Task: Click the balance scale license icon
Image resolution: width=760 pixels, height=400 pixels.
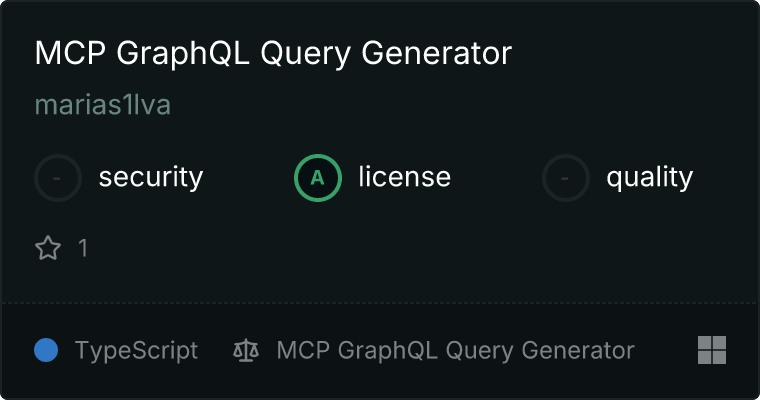Action: (x=246, y=350)
